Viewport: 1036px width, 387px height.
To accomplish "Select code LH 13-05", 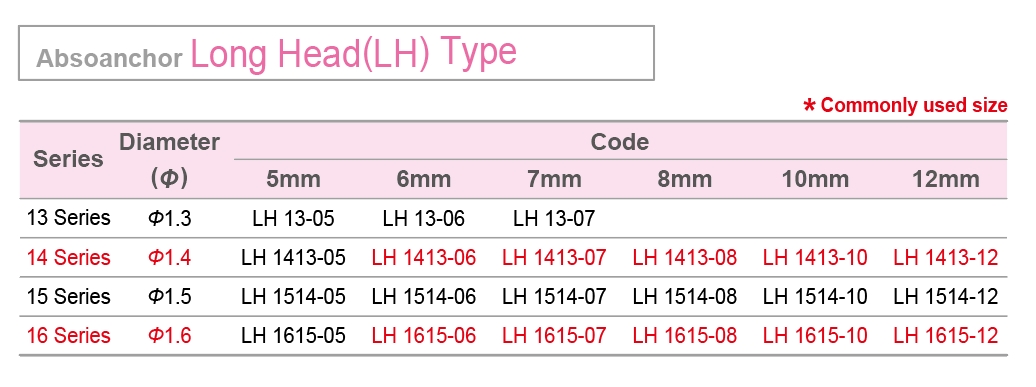I will tap(293, 218).
